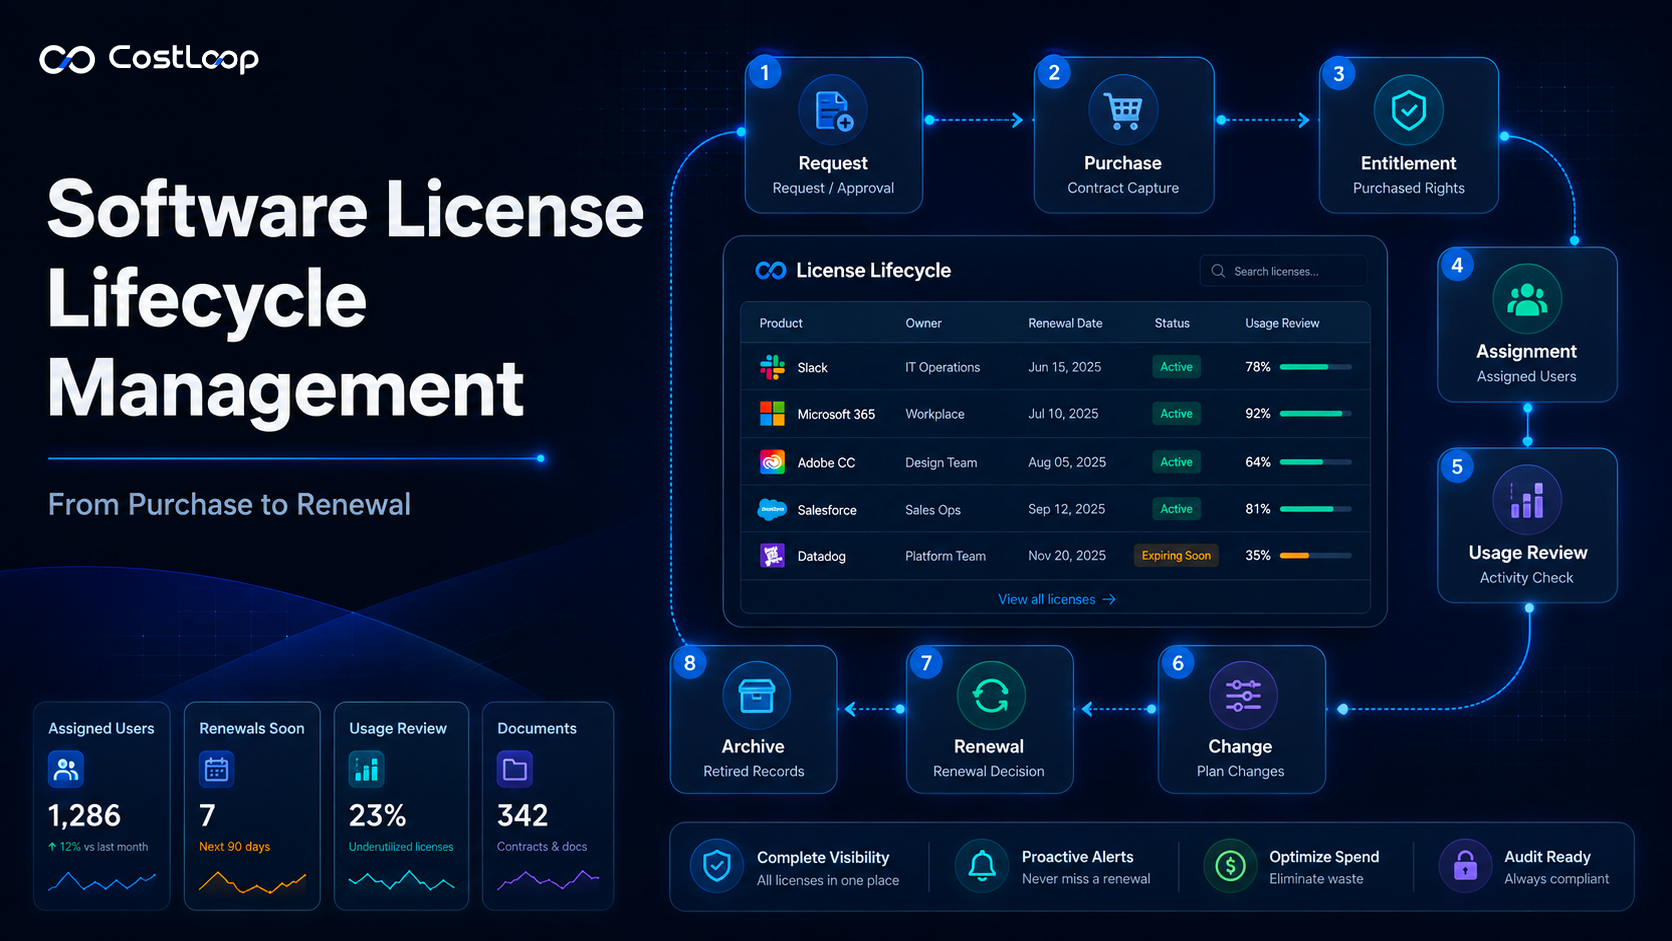Click the Microsoft 365 Active status badge

coord(1176,414)
